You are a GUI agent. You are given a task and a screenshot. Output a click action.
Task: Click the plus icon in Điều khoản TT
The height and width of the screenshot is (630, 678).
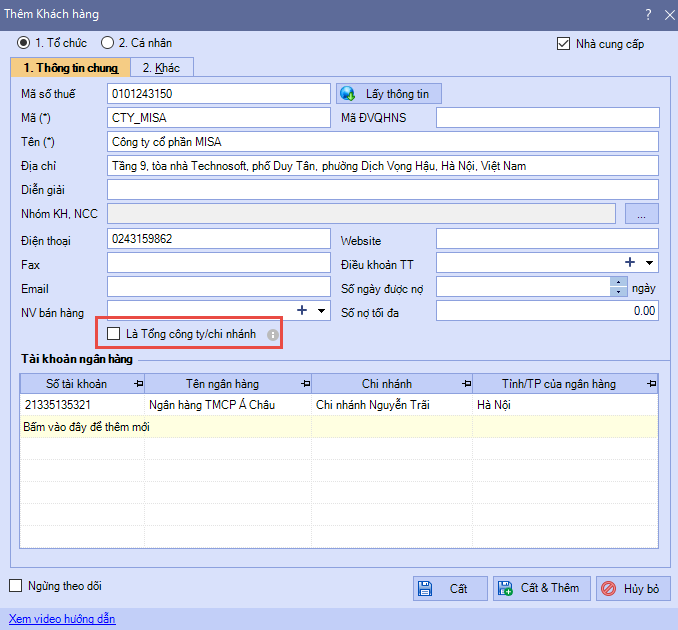click(x=630, y=262)
